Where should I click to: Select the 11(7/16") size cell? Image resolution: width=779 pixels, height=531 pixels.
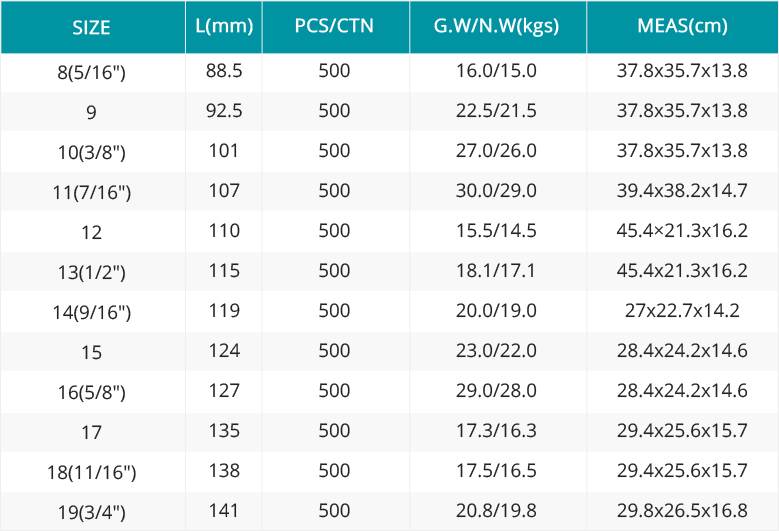tap(92, 192)
